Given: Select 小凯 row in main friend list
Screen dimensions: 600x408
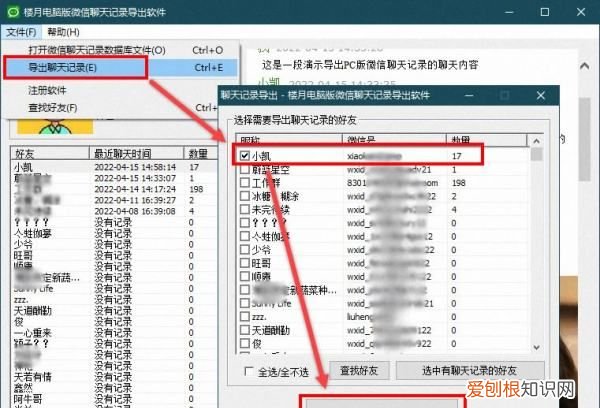Looking at the screenshot, I should (114, 167).
